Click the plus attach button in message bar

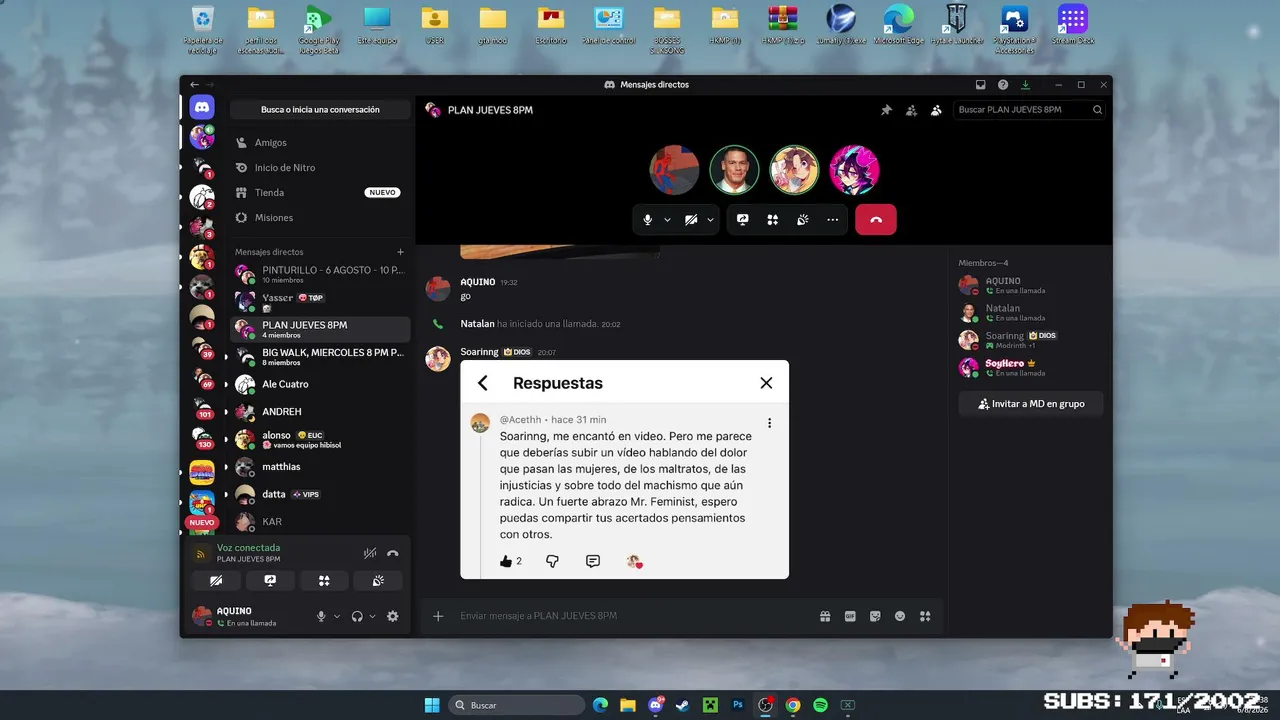pyautogui.click(x=438, y=616)
